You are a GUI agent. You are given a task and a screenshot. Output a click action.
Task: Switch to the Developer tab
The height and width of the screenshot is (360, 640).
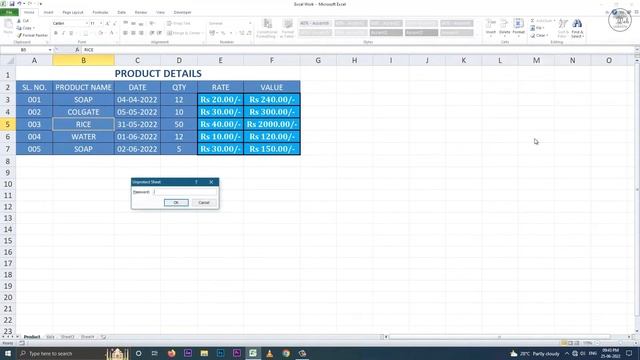tap(182, 12)
